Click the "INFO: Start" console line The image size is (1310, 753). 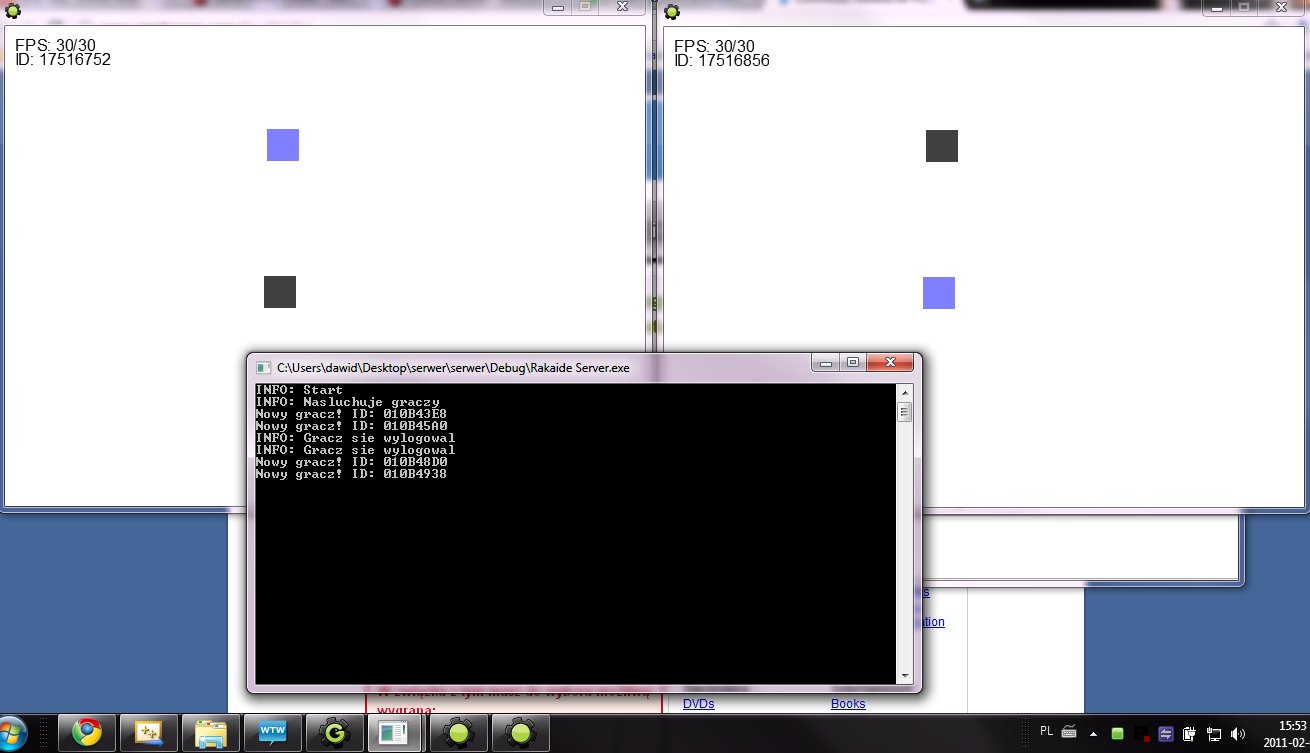point(299,390)
